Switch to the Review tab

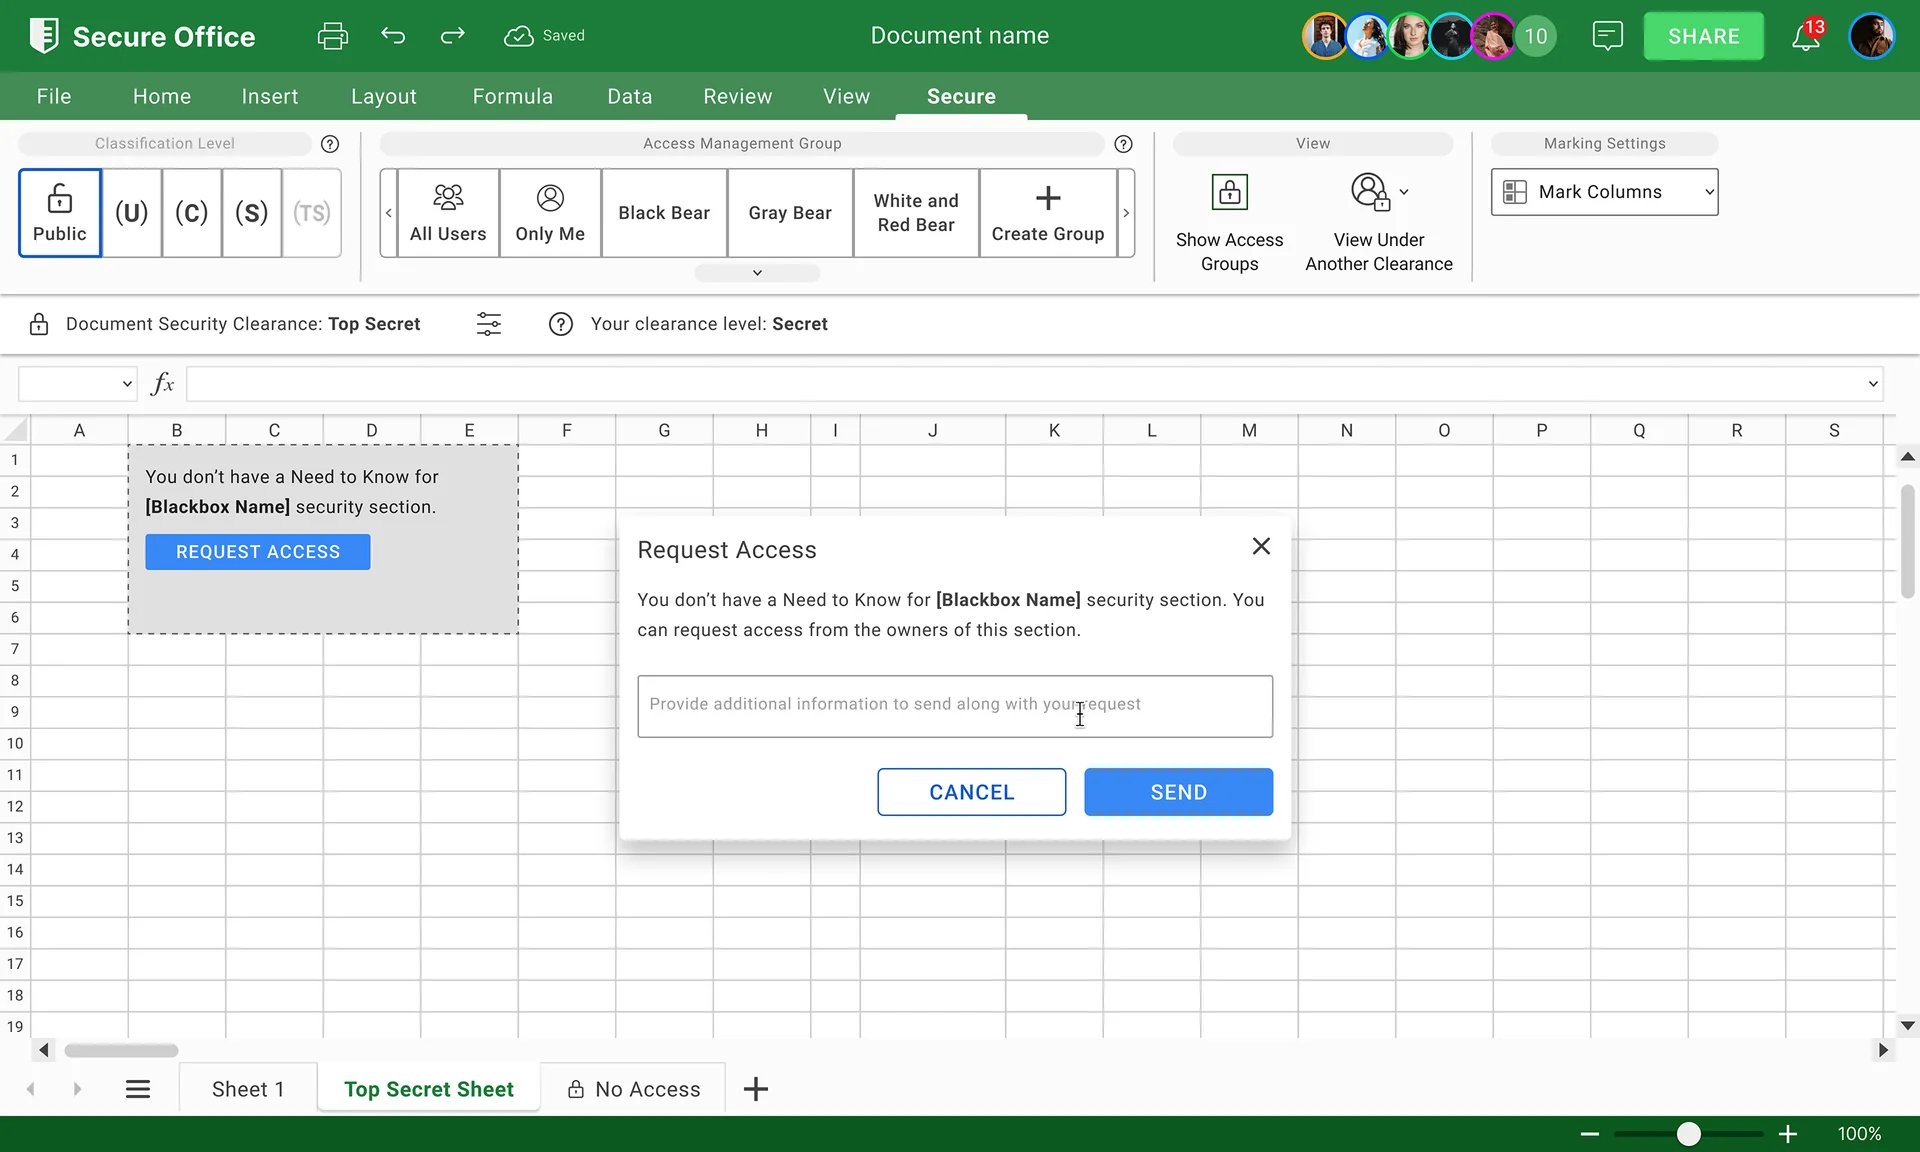coord(738,96)
